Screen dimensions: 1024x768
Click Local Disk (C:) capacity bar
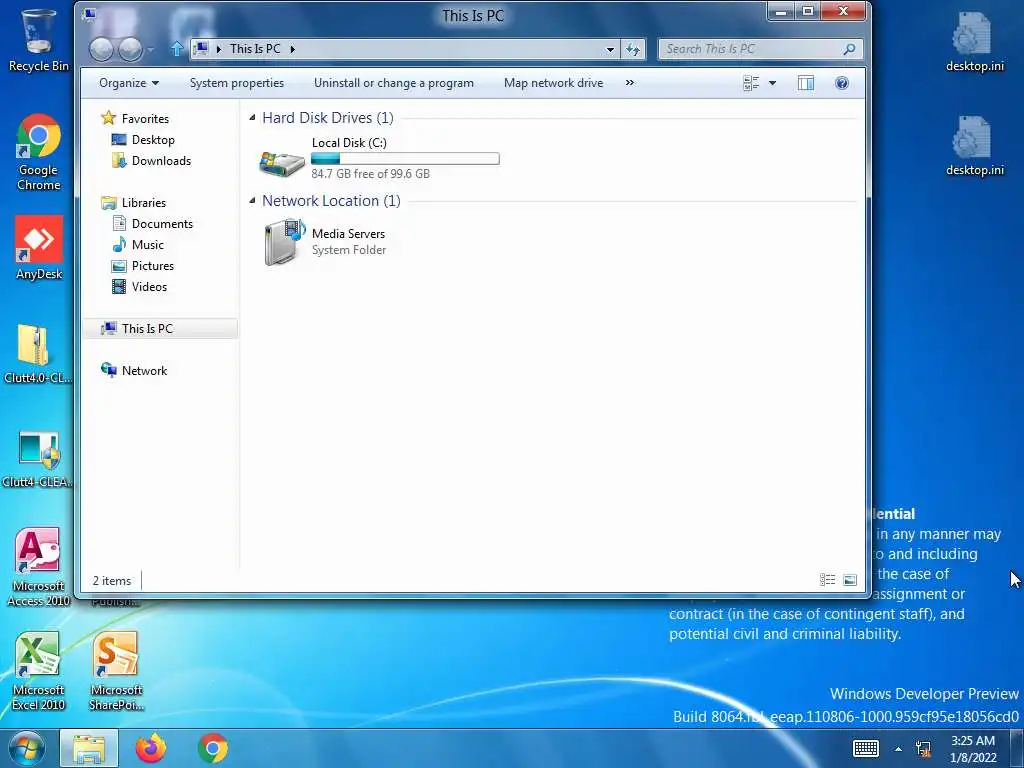[x=405, y=158]
